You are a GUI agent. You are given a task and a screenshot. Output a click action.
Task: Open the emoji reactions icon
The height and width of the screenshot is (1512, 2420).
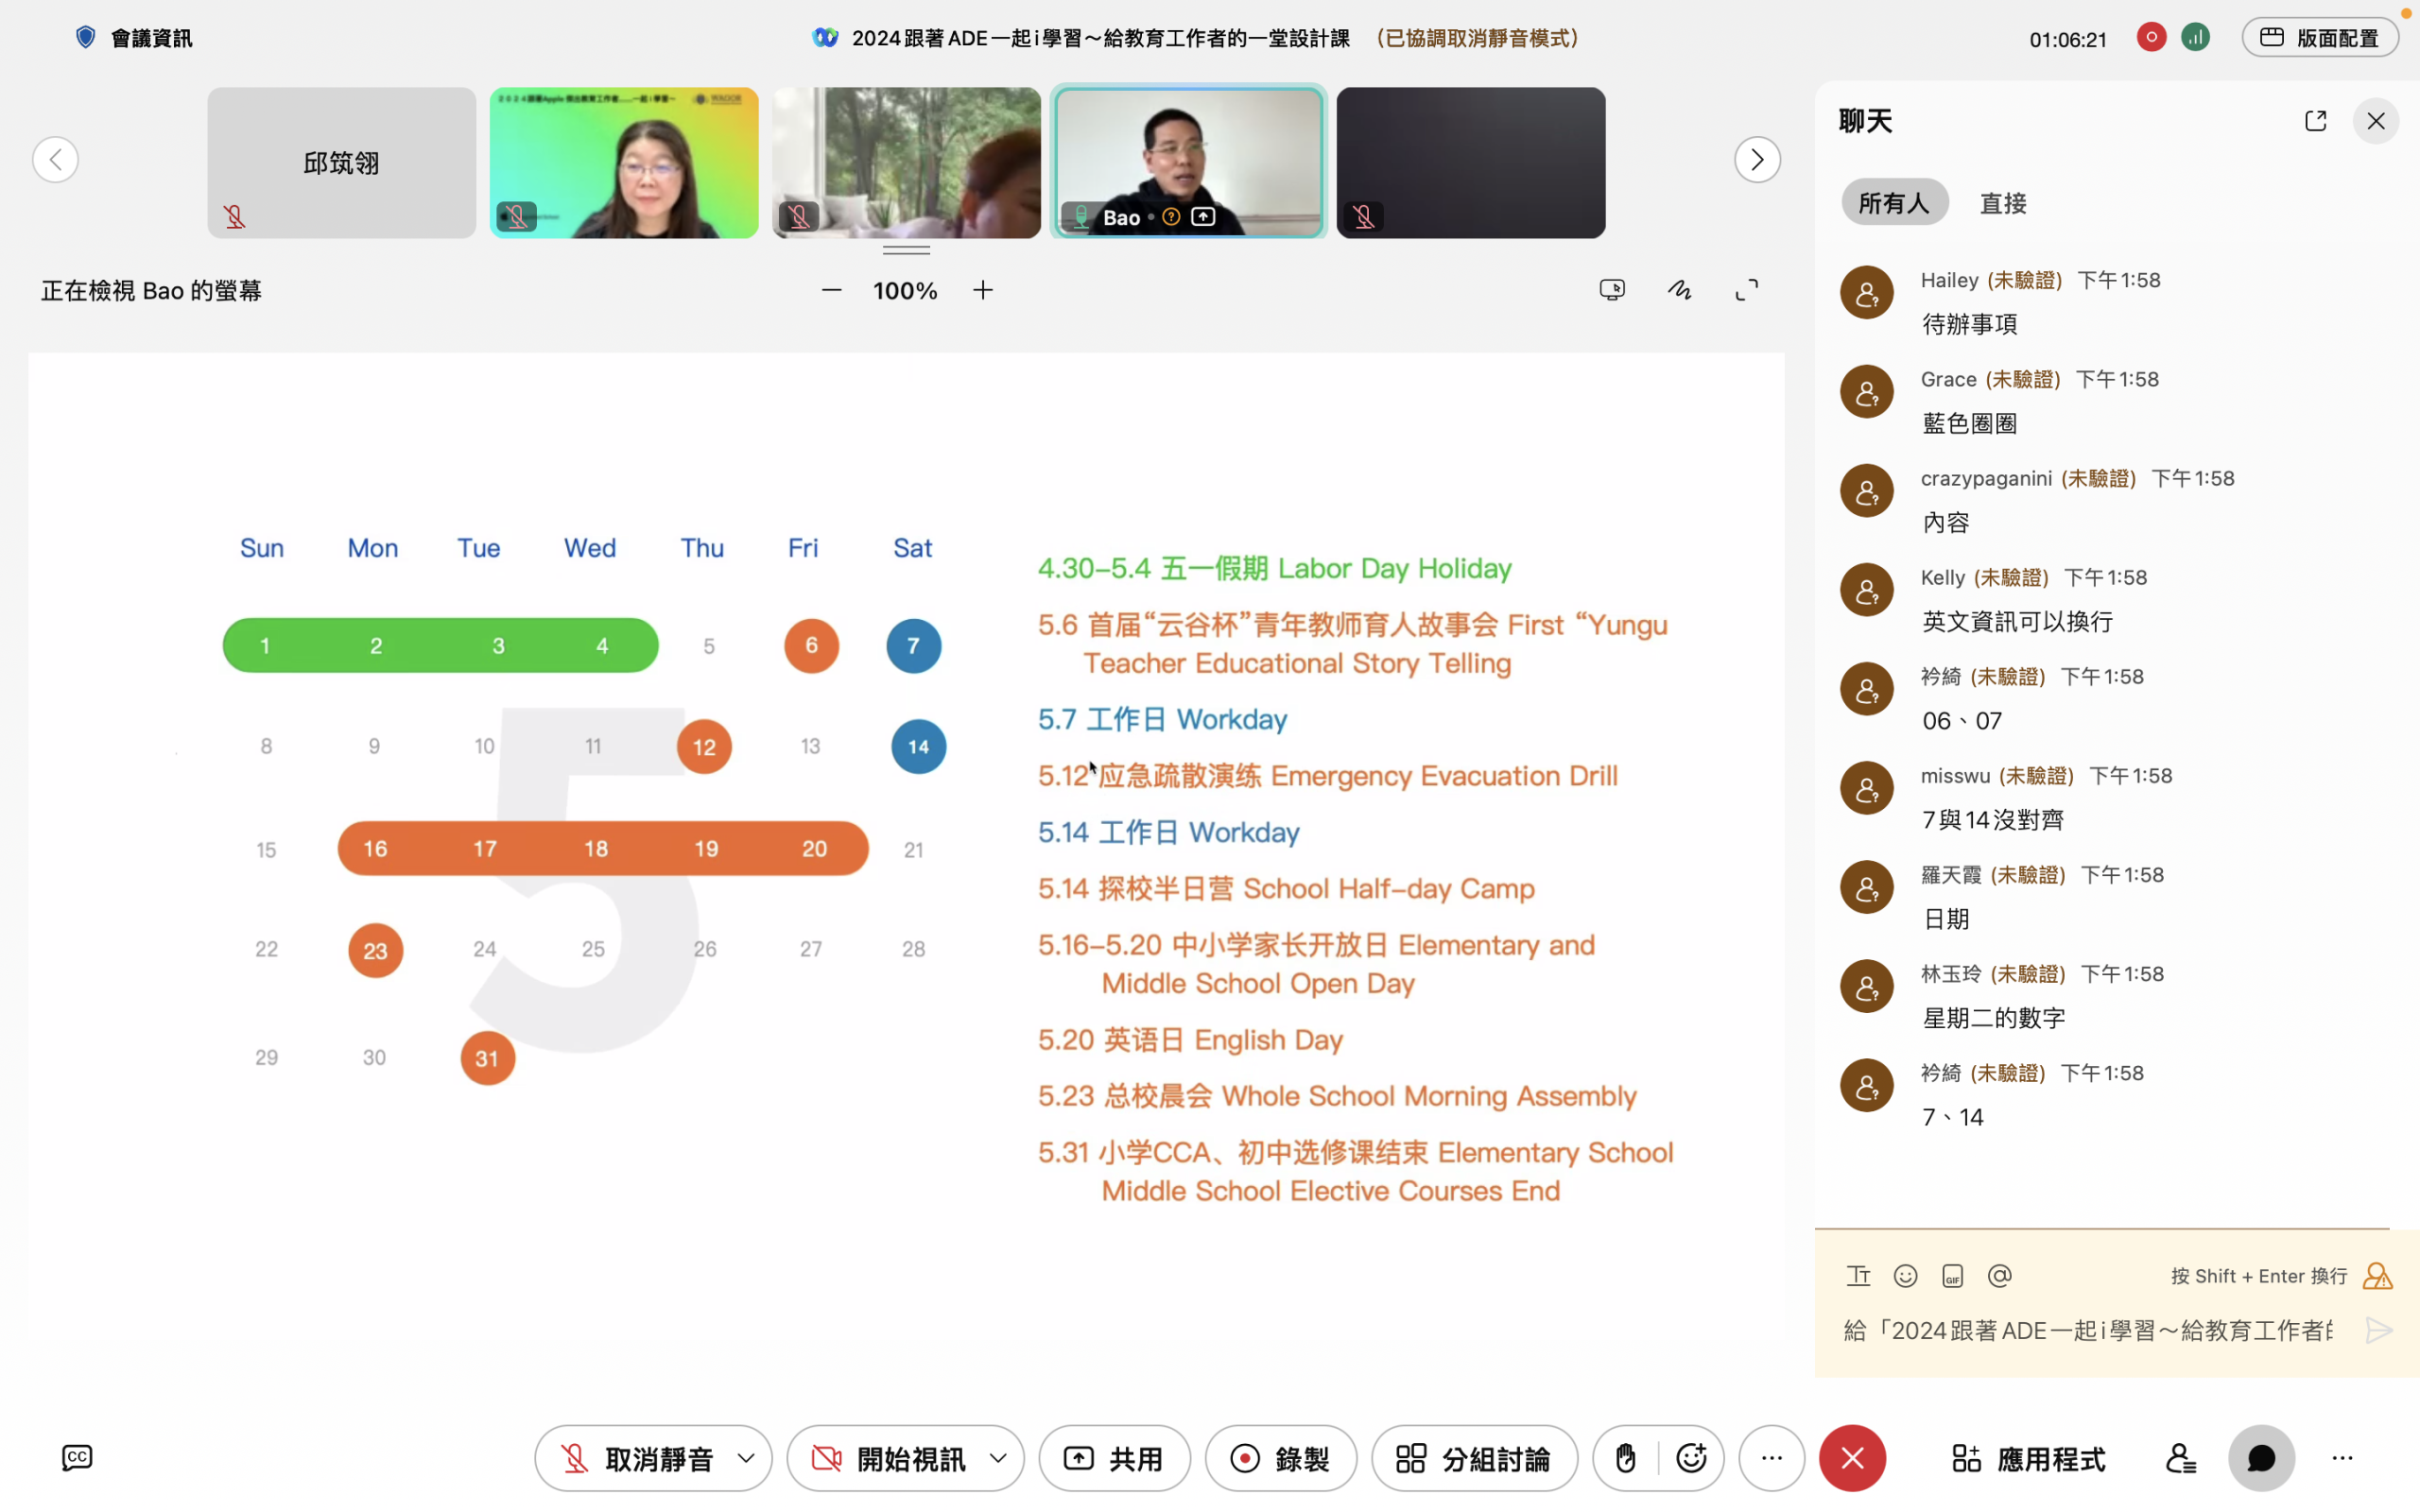[x=1691, y=1458]
